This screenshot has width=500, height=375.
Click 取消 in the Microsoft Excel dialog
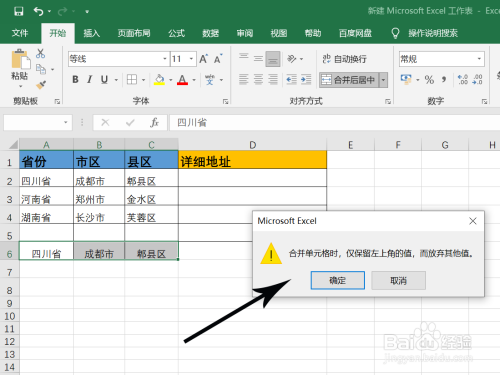398,280
